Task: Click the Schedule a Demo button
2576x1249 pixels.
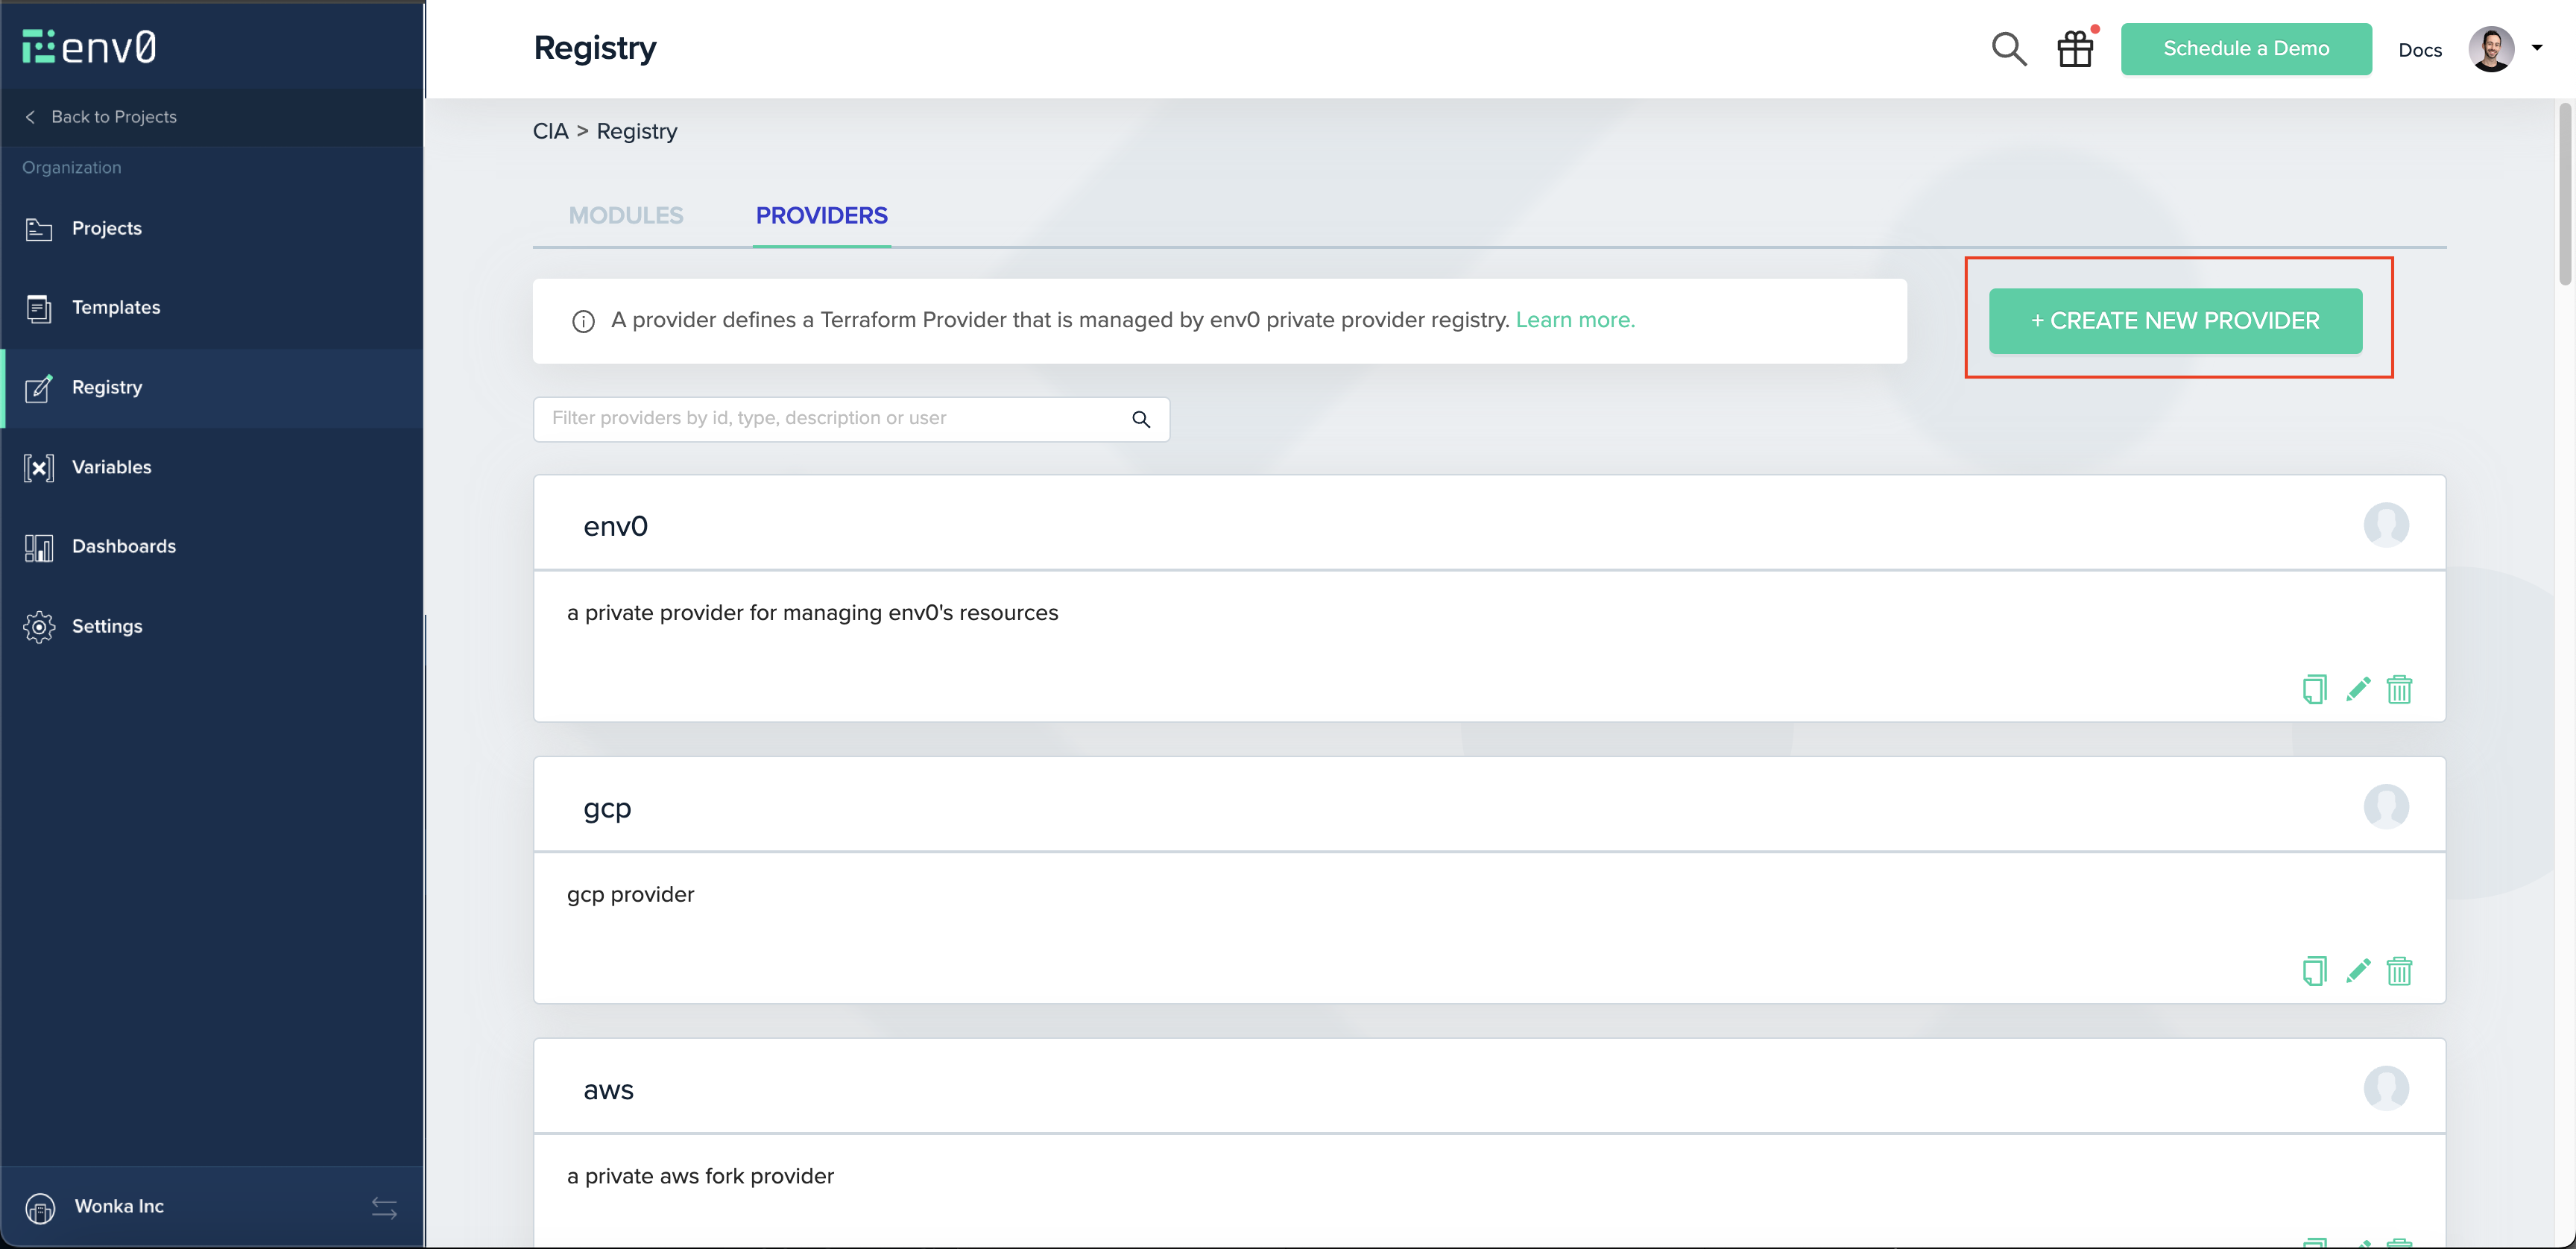Action: tap(2245, 49)
